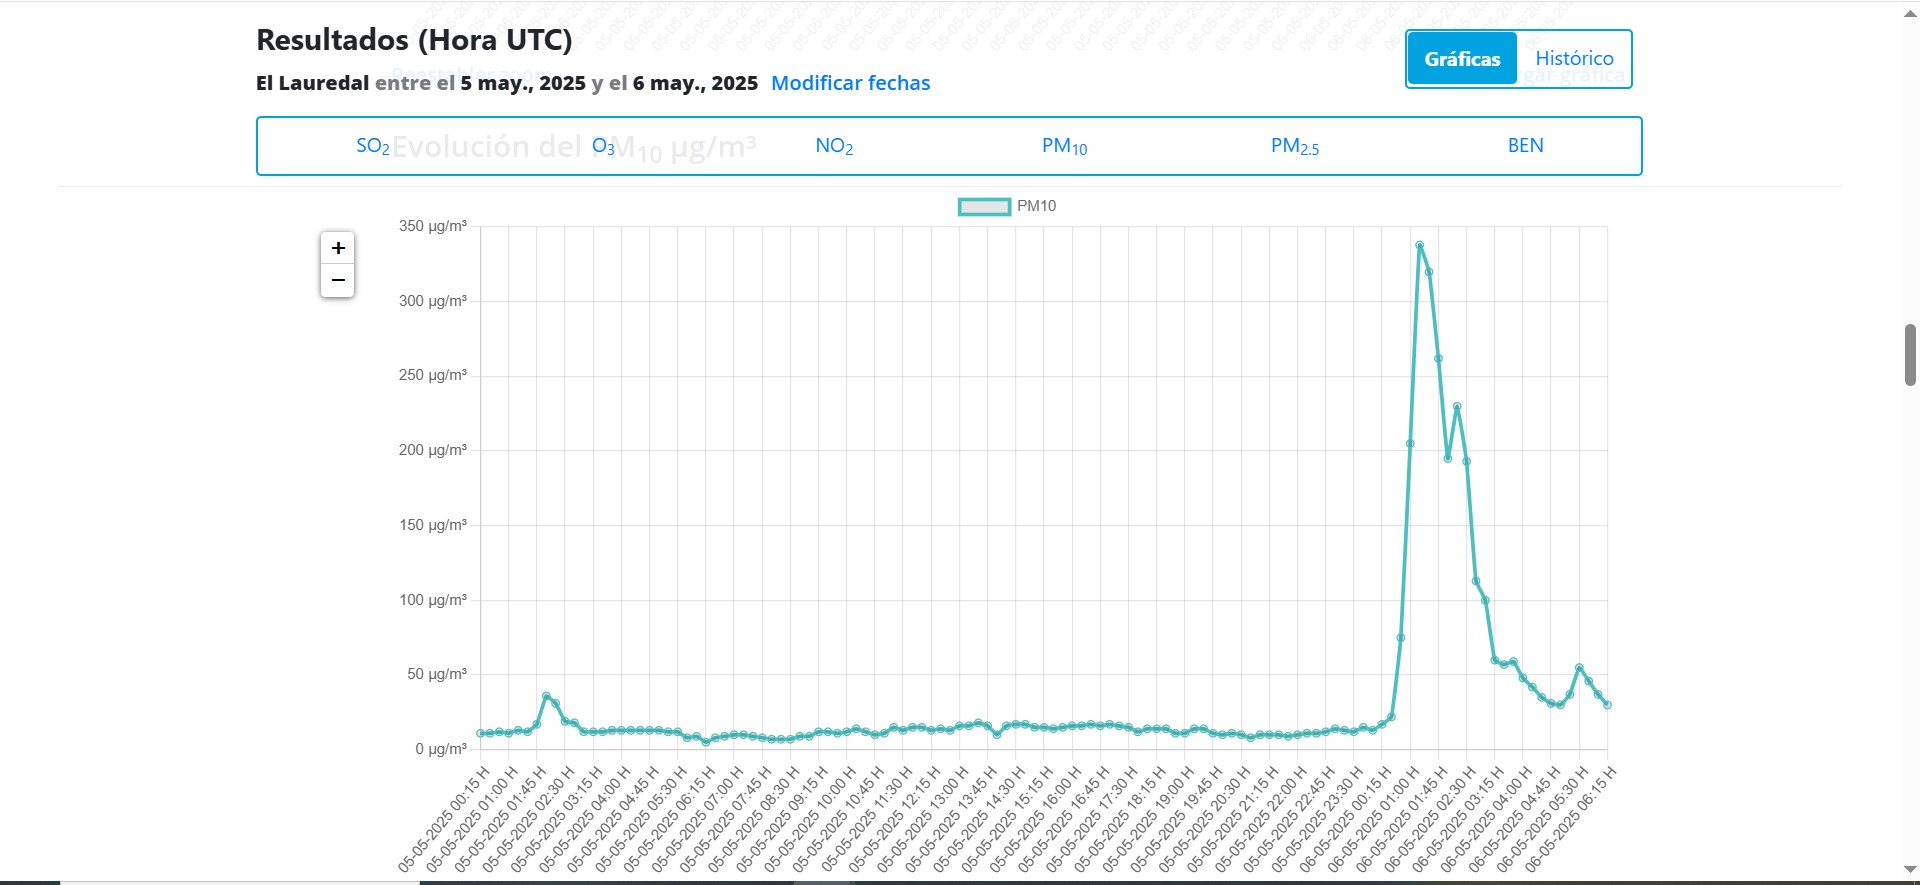Click the PM10 legend label

[x=1036, y=206]
